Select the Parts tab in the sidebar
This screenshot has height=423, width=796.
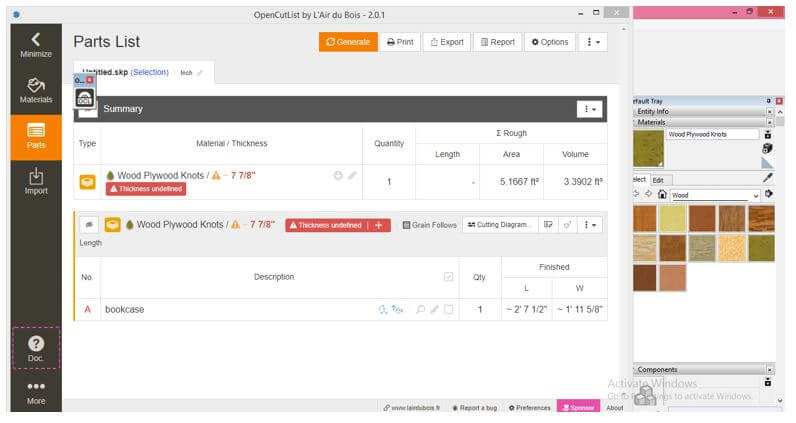(36, 137)
